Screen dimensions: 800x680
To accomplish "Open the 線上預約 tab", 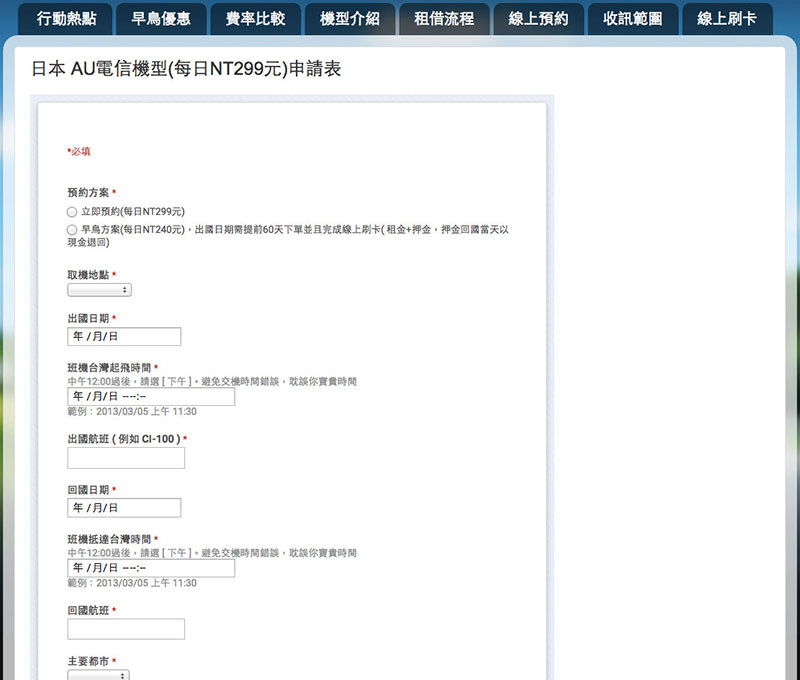I will 538,19.
